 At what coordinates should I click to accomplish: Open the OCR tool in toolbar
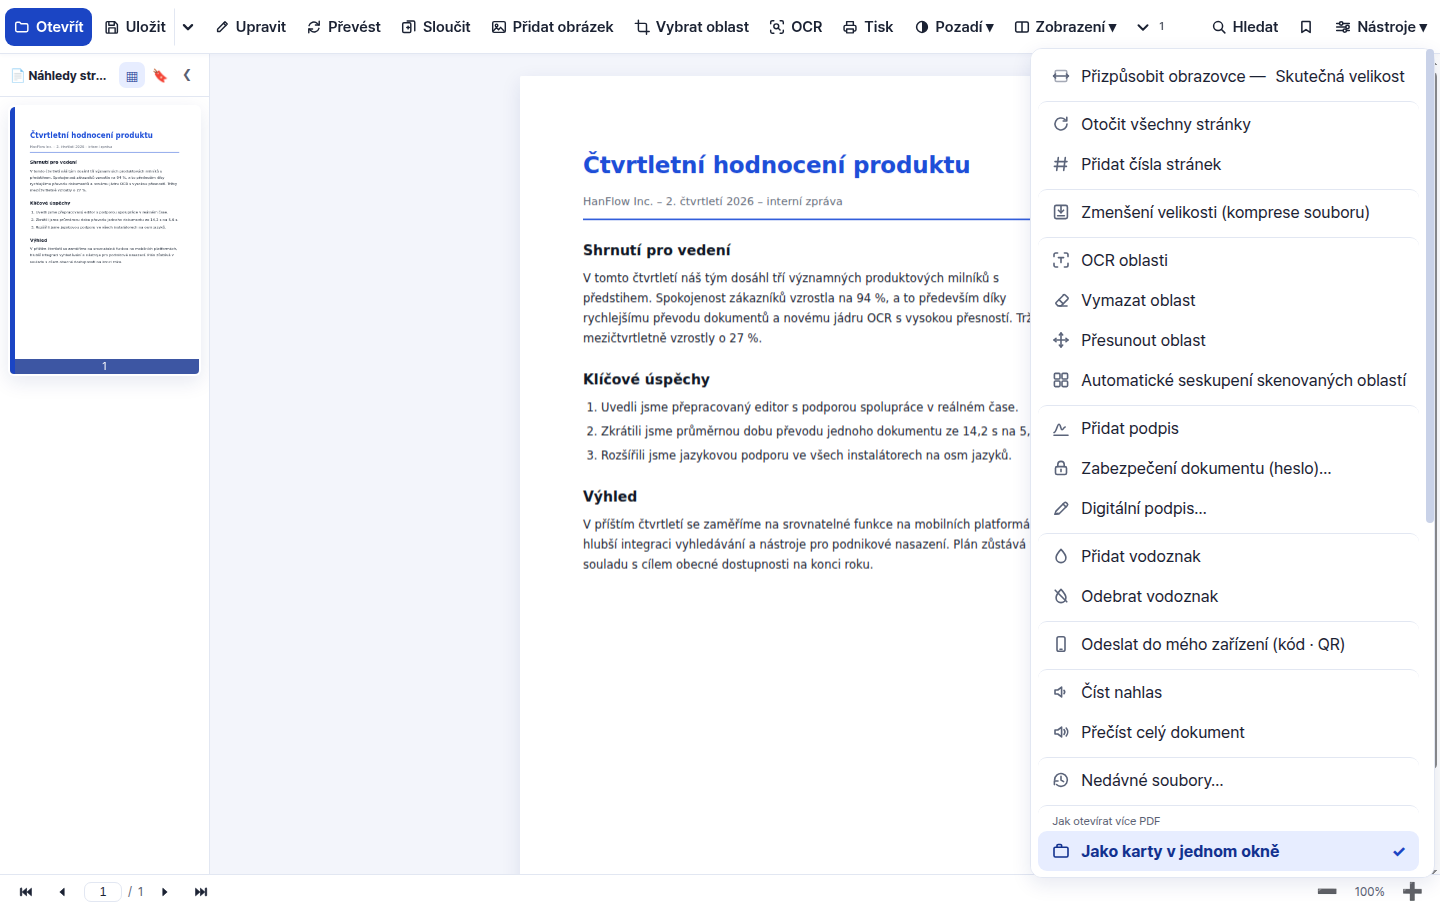pos(796,27)
